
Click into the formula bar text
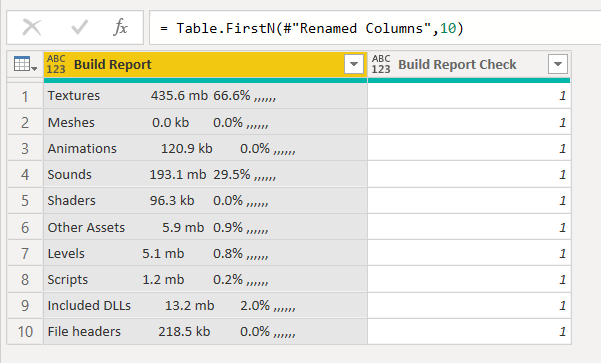click(311, 28)
